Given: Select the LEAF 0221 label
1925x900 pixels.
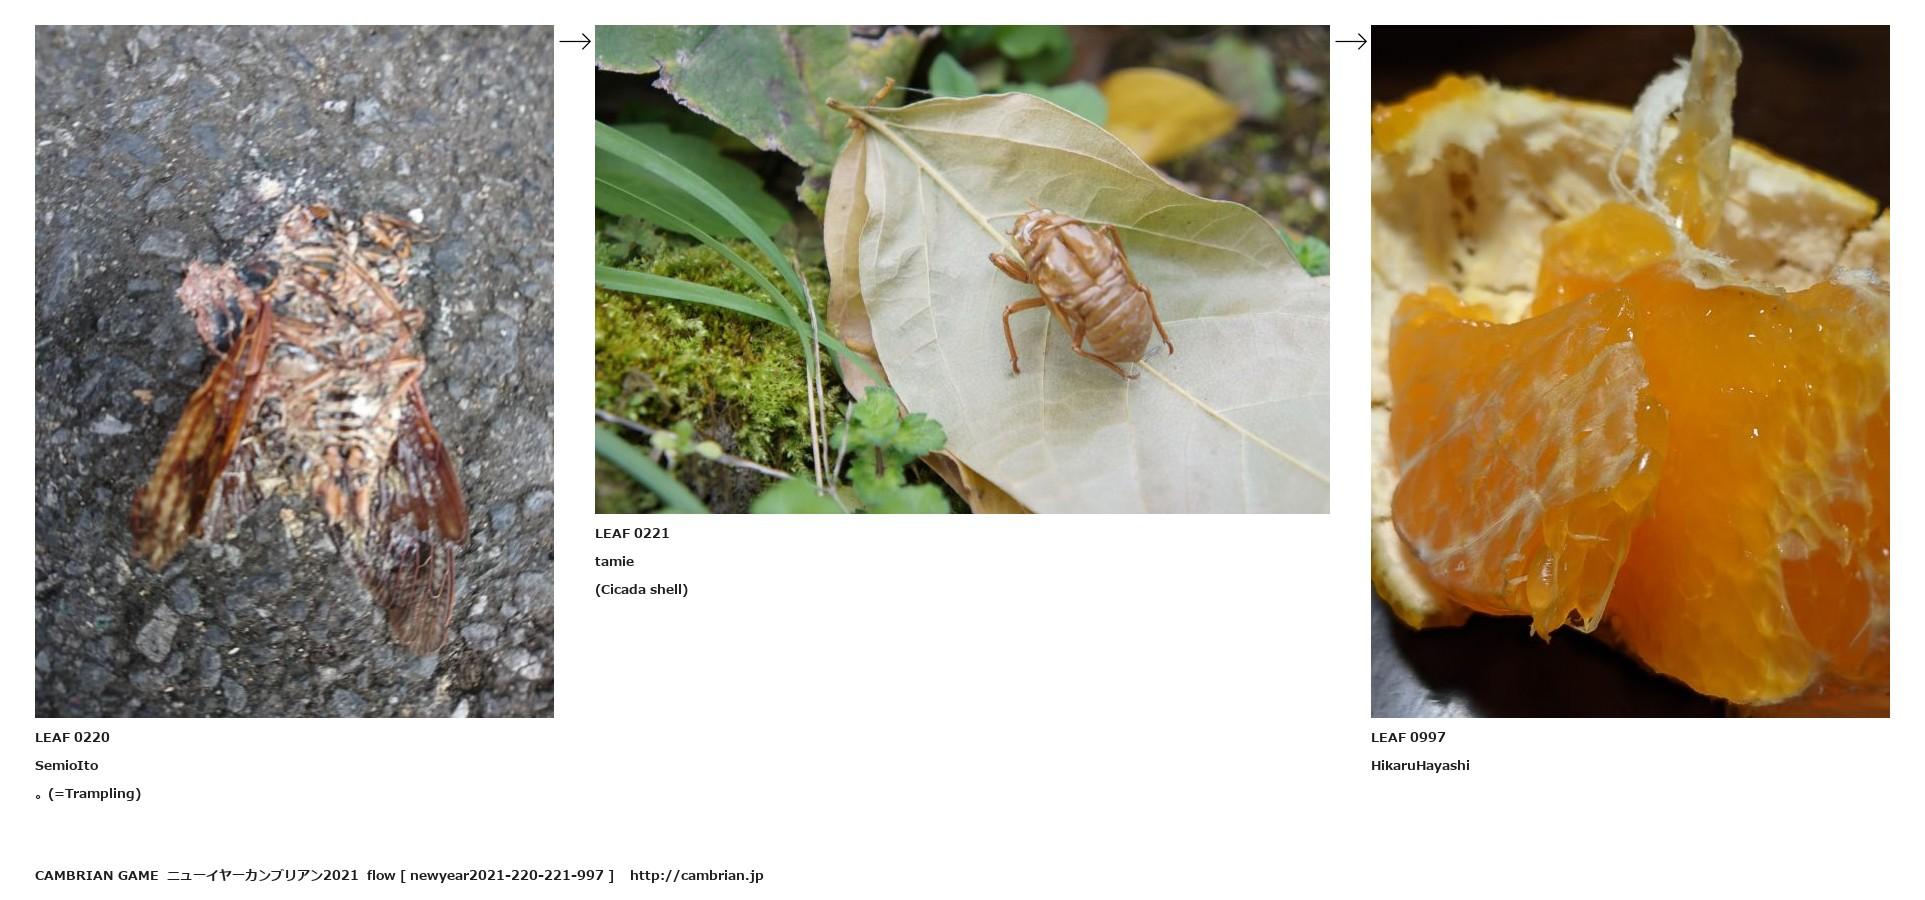Looking at the screenshot, I should tap(632, 533).
